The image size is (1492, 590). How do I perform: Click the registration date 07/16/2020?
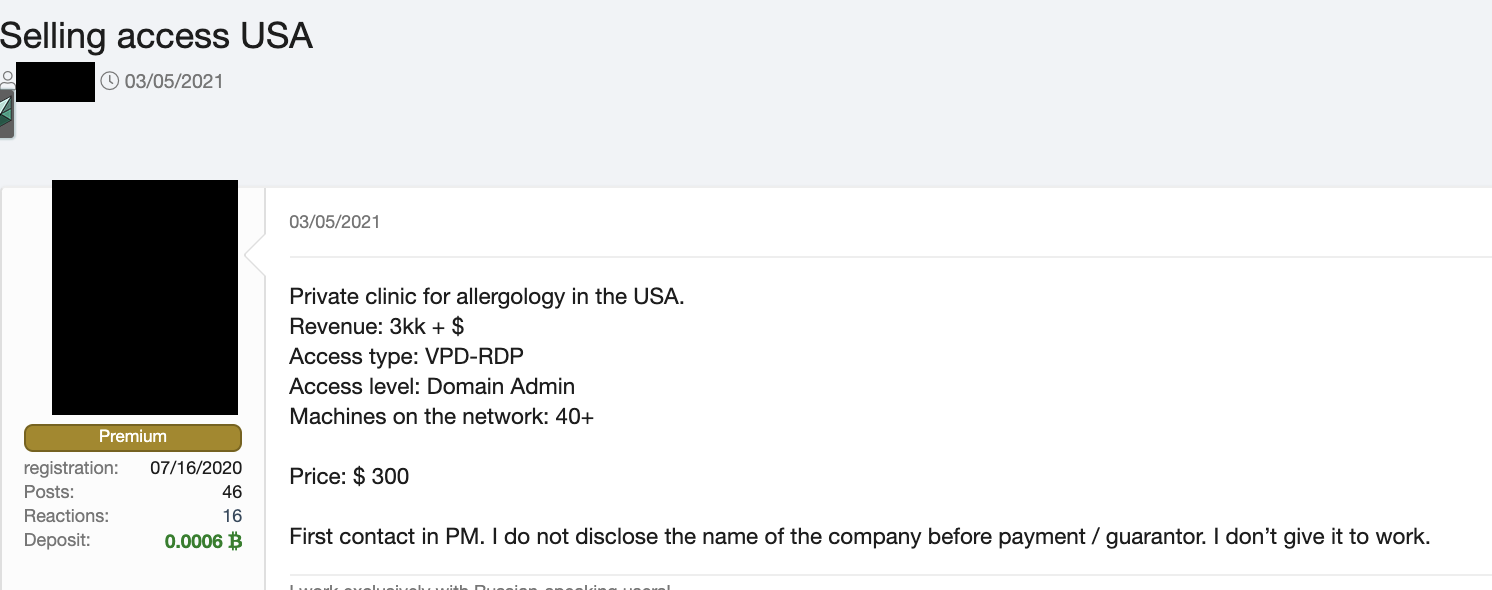[196, 468]
